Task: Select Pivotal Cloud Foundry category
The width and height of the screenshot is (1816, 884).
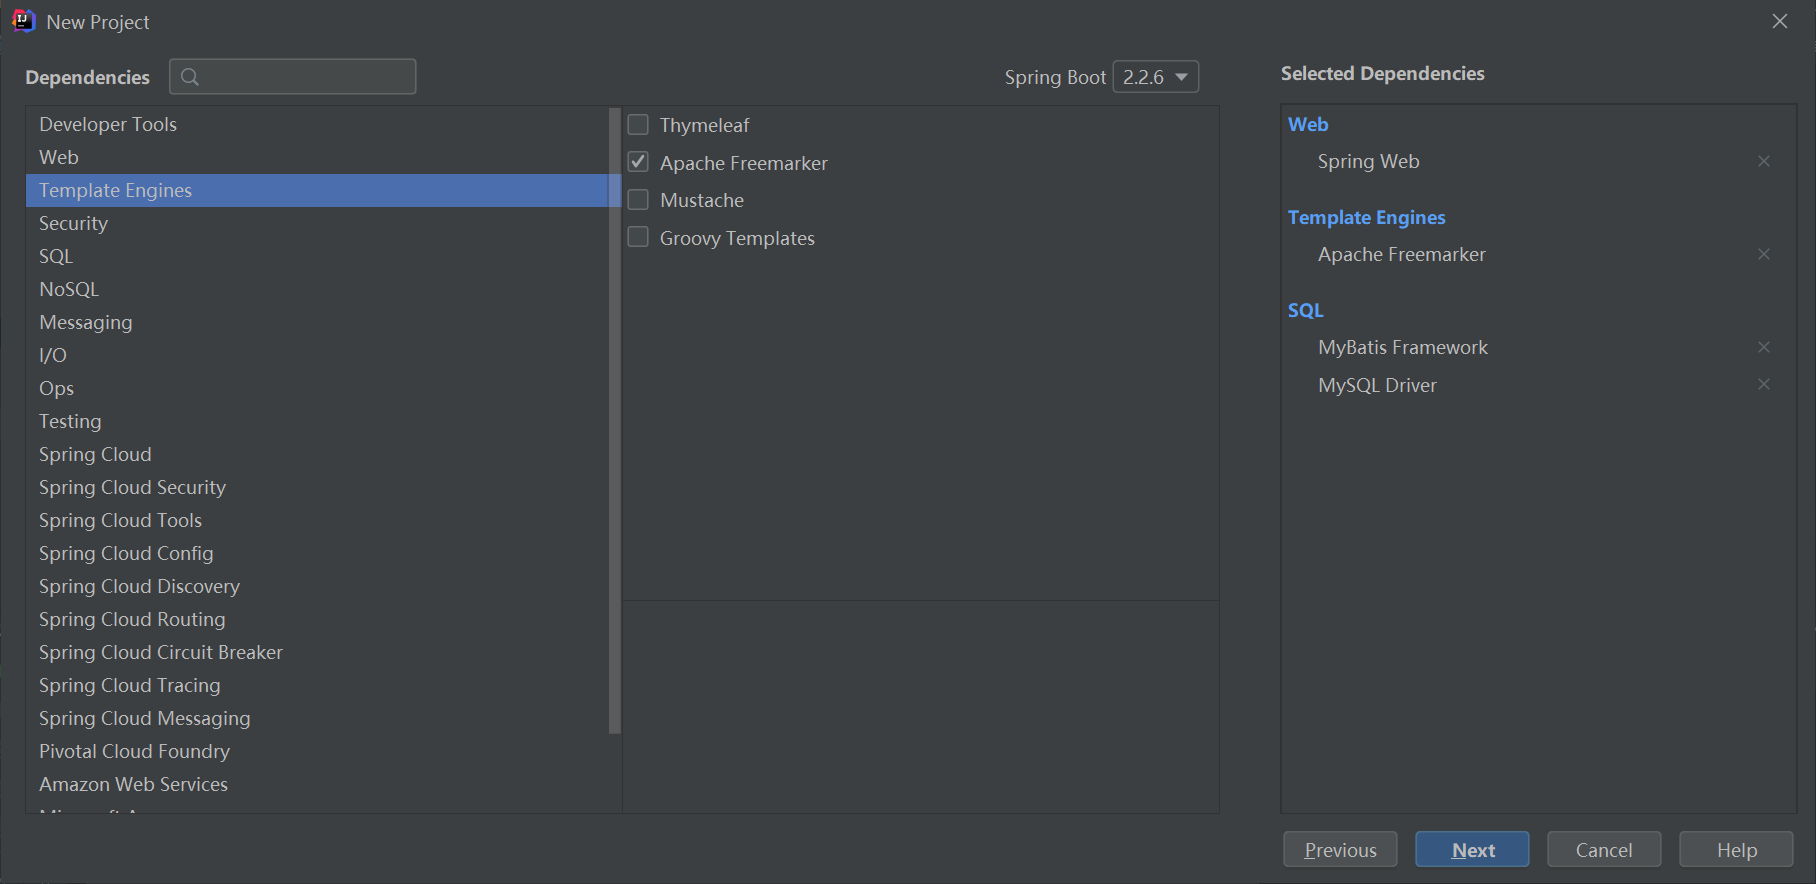Action: pos(317,751)
